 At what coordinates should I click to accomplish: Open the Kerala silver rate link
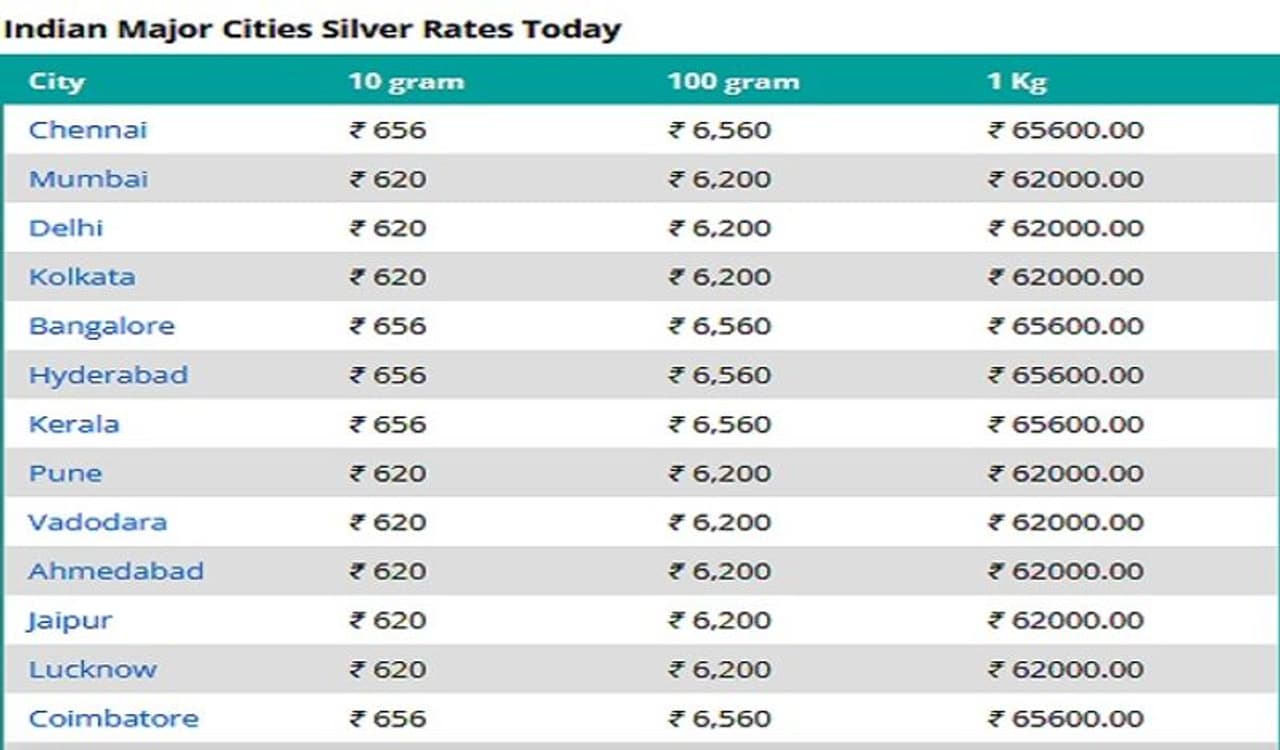click(x=74, y=424)
